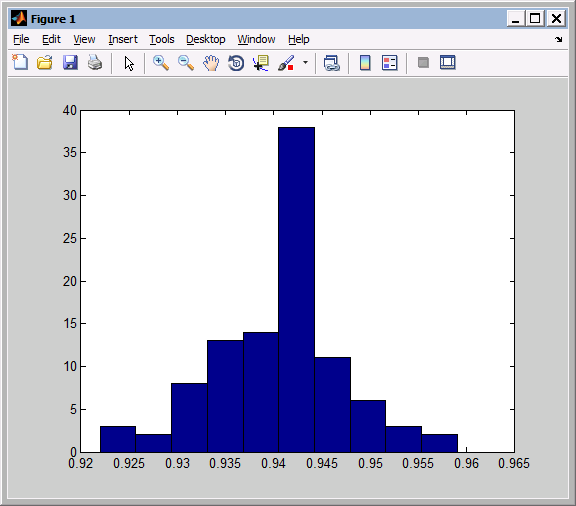The image size is (576, 506).
Task: Select the Pan hand tool
Action: click(x=211, y=63)
